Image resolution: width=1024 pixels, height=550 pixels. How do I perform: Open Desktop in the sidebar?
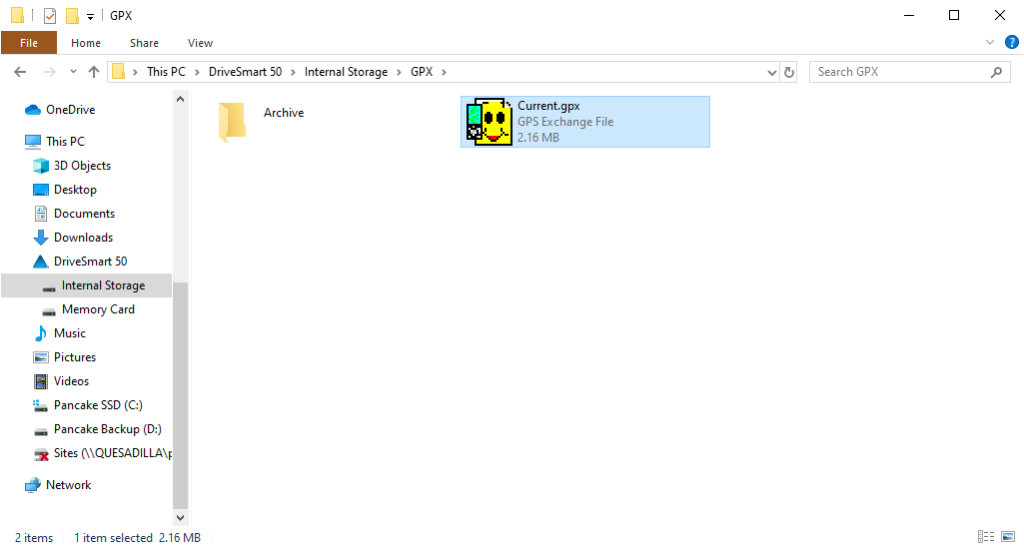click(x=75, y=189)
